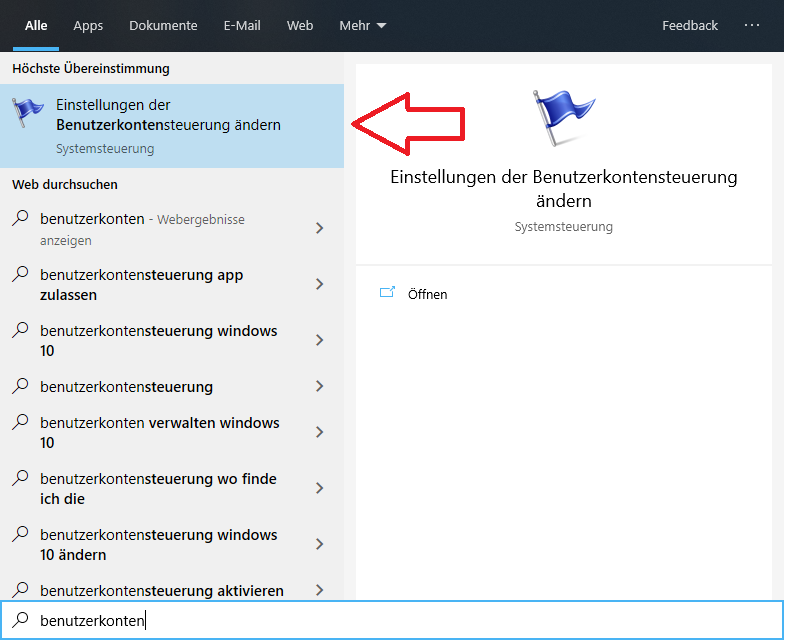Click the 'benutzerkonten' search input field
Image resolution: width=787 pixels, height=641 pixels.
tap(391, 620)
